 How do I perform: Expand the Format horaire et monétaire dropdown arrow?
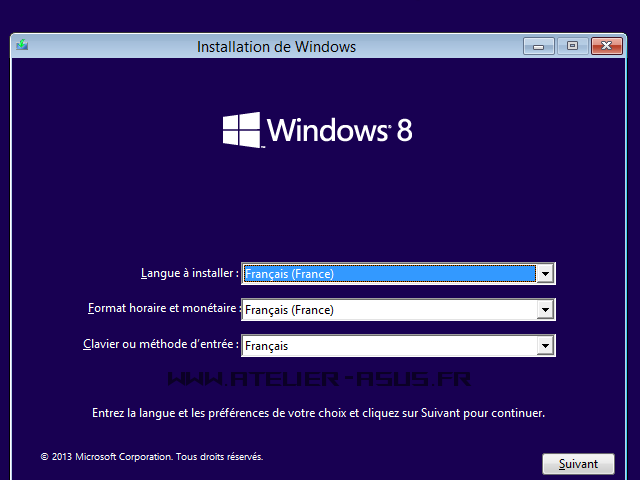[x=545, y=310]
